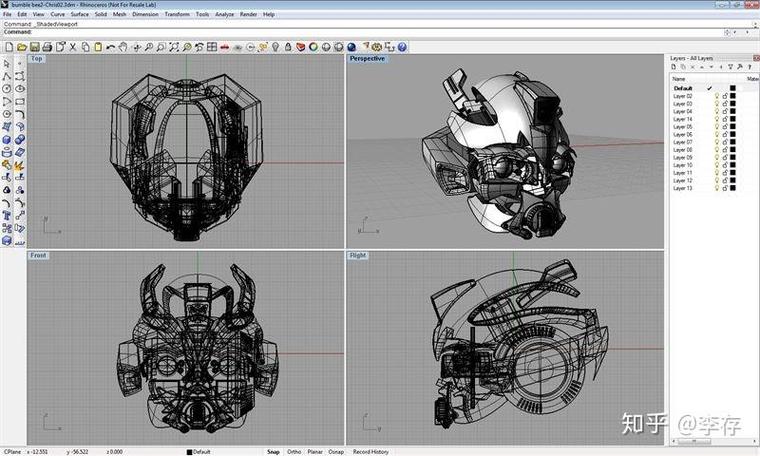The image size is (760, 456).
Task: Click the Top viewport title label
Action: point(37,59)
